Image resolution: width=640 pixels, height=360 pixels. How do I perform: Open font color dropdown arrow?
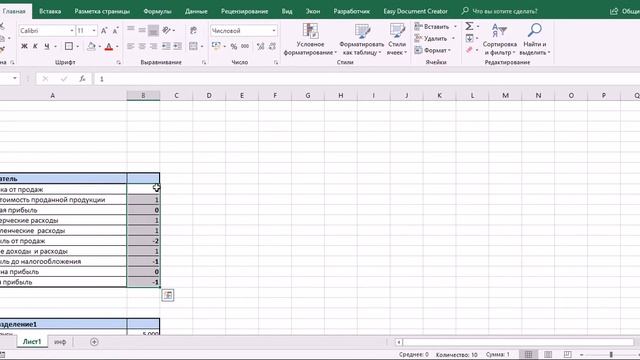[x=117, y=47]
